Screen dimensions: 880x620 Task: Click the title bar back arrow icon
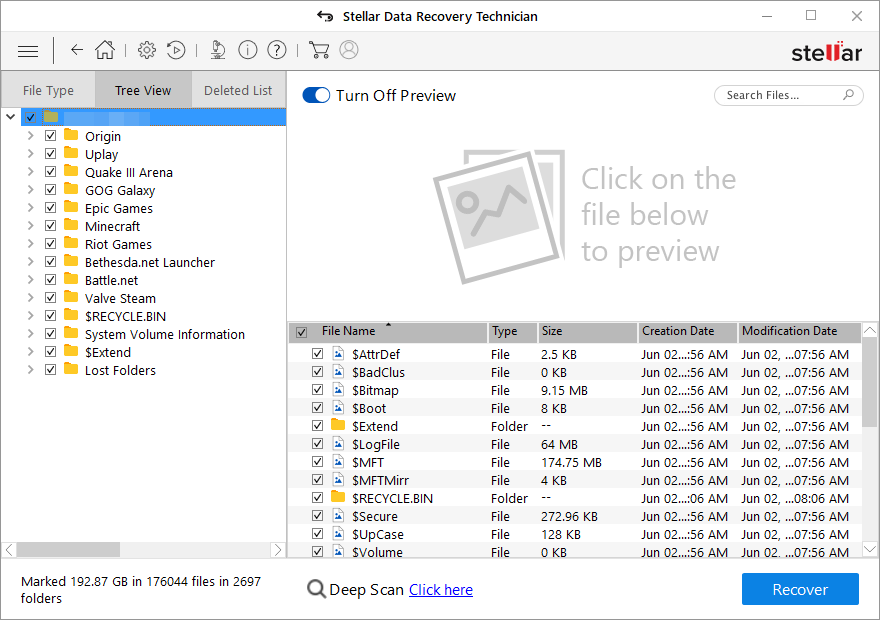click(325, 16)
